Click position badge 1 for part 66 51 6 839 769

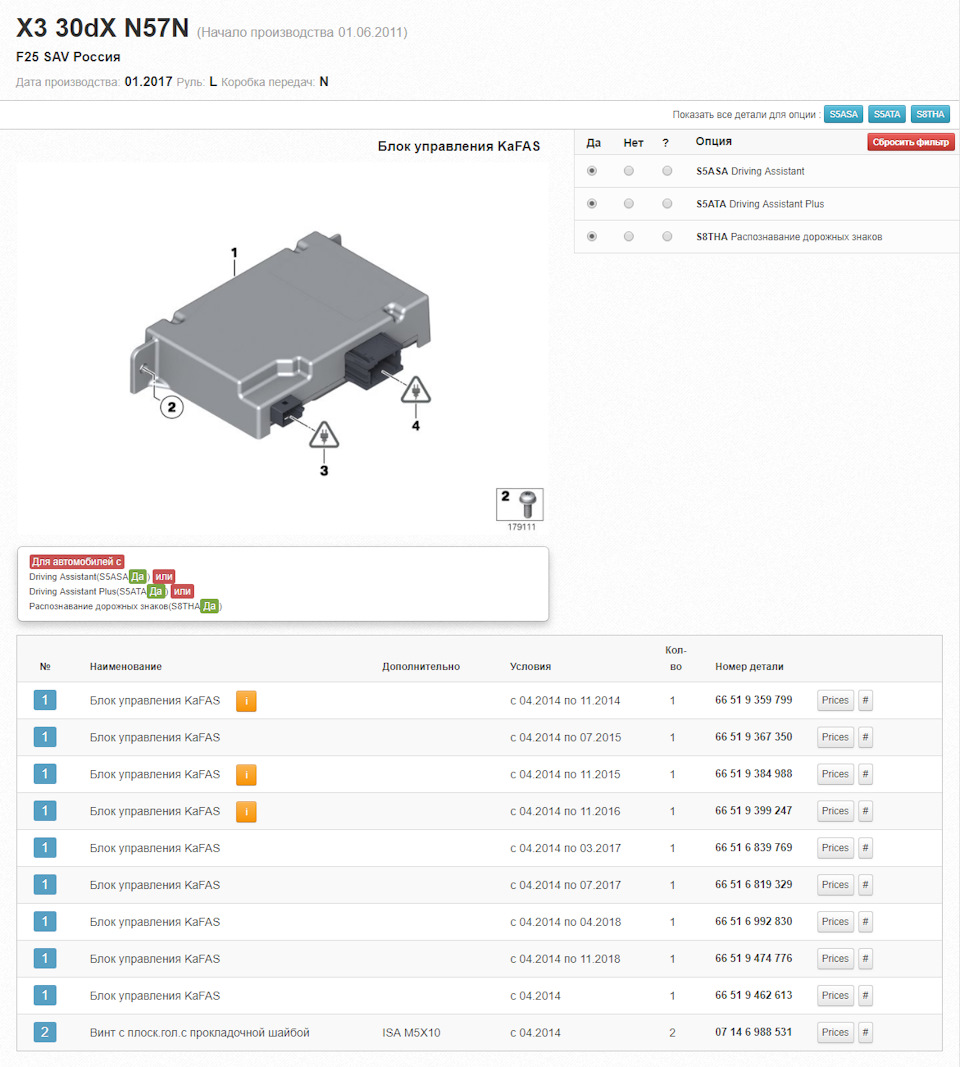45,848
